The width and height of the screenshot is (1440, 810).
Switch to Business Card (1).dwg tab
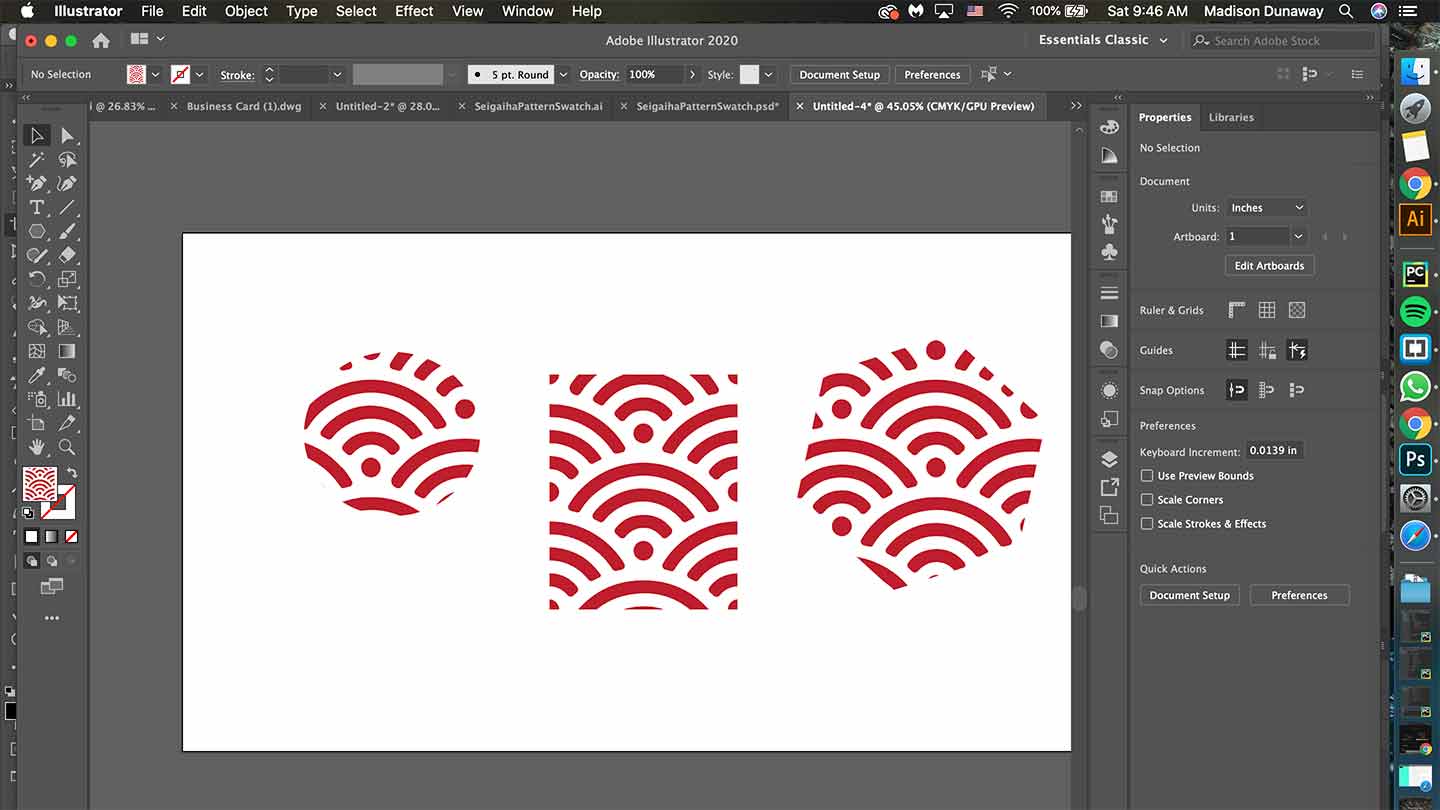click(243, 106)
